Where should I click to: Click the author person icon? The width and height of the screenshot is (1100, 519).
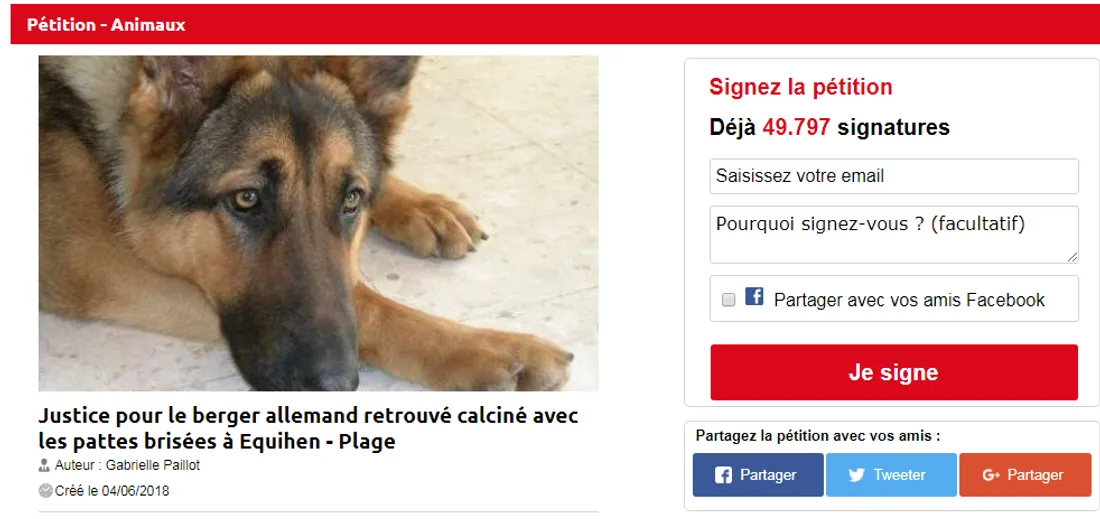[44, 465]
